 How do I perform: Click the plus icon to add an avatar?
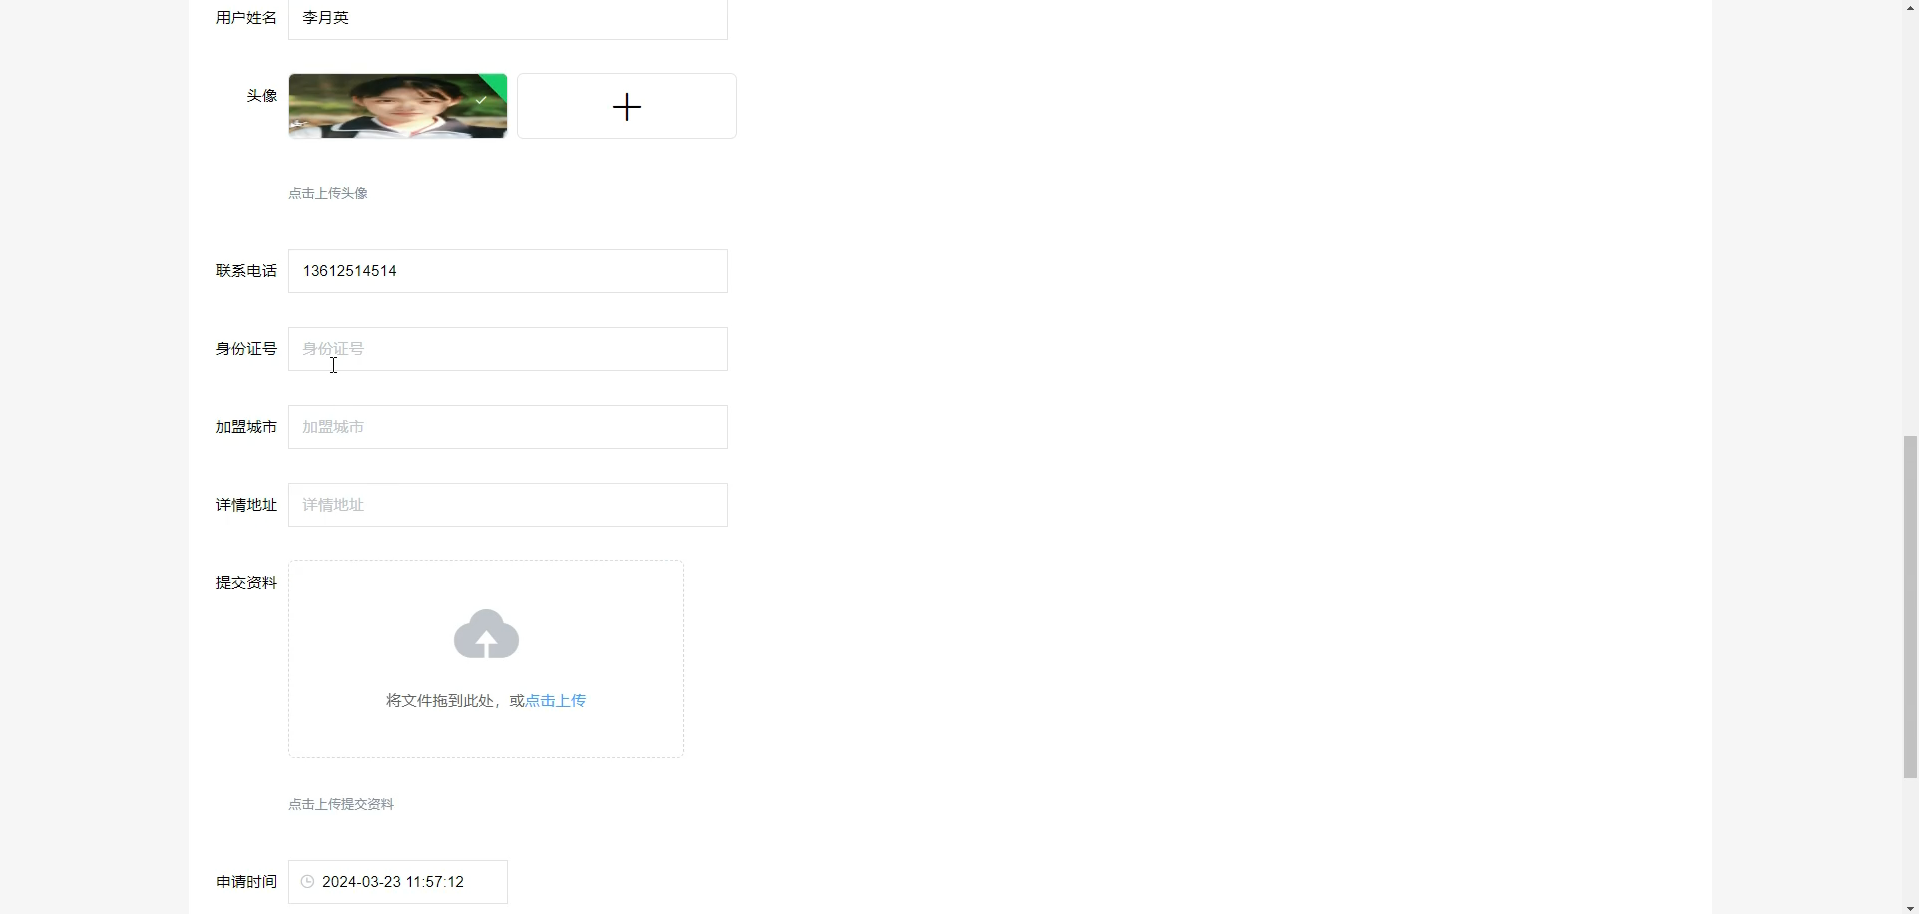627,106
